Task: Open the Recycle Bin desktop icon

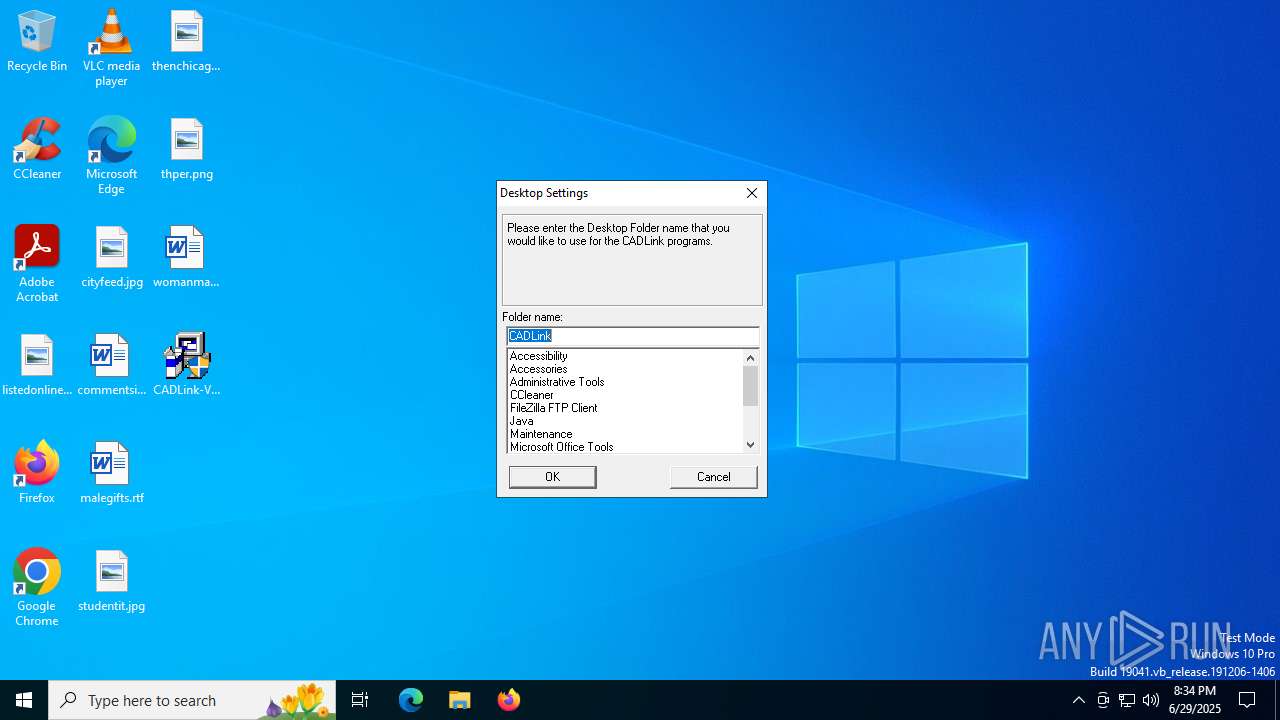Action: point(37,42)
